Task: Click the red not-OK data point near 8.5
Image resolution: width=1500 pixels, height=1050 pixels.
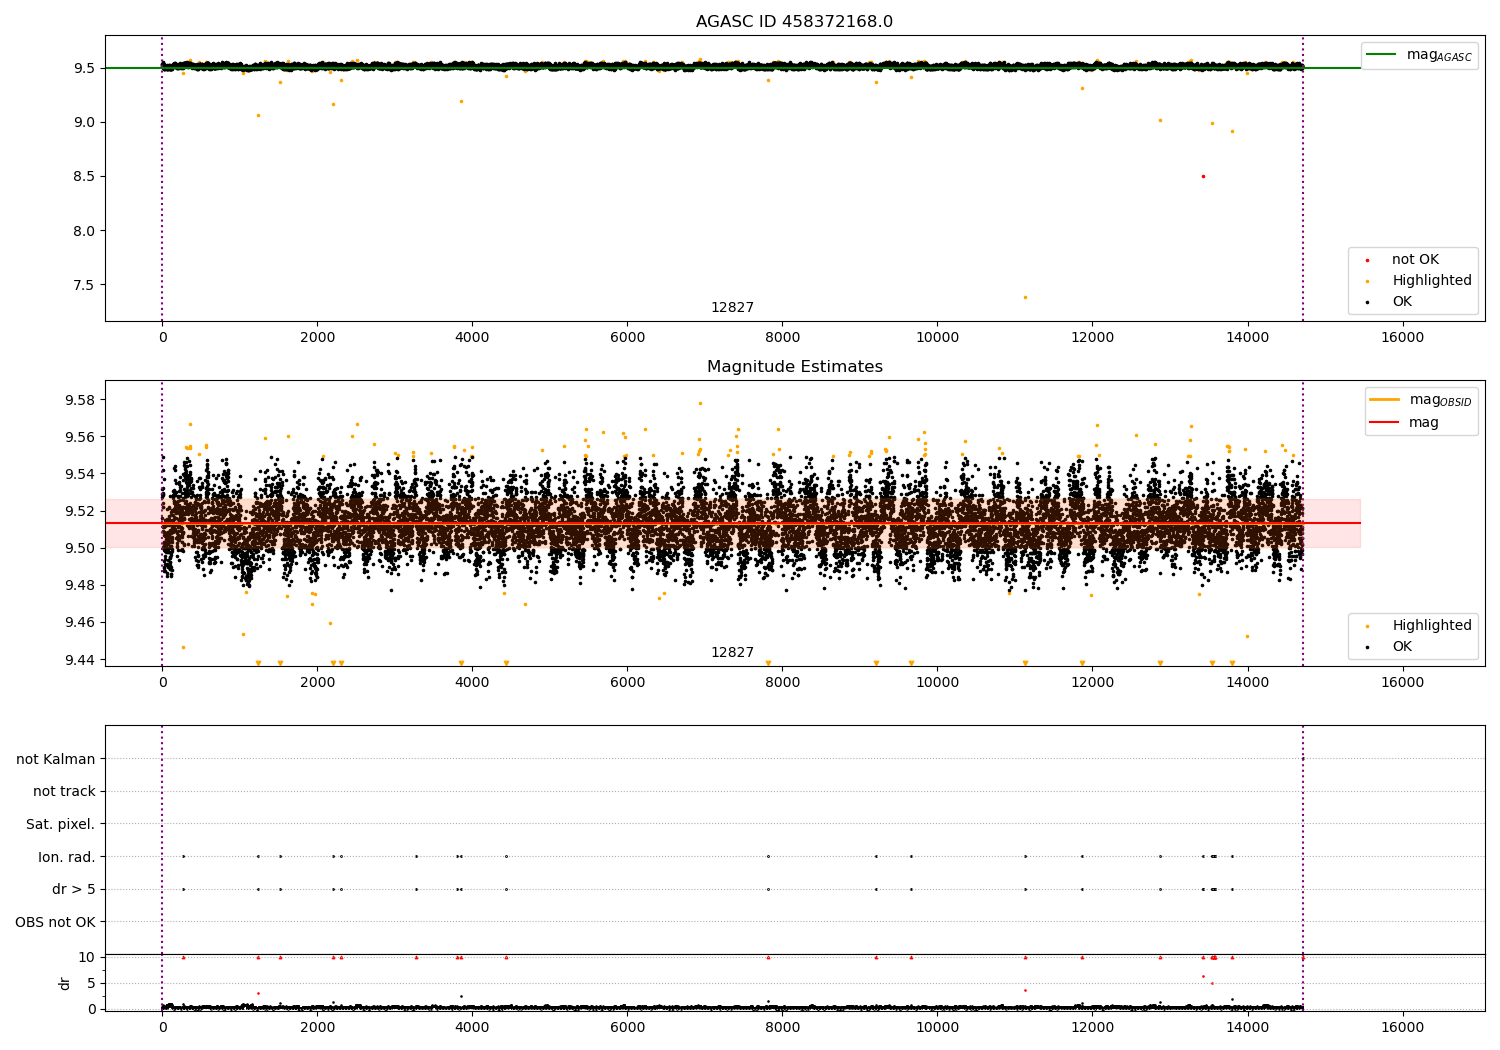Action: click(x=1203, y=176)
